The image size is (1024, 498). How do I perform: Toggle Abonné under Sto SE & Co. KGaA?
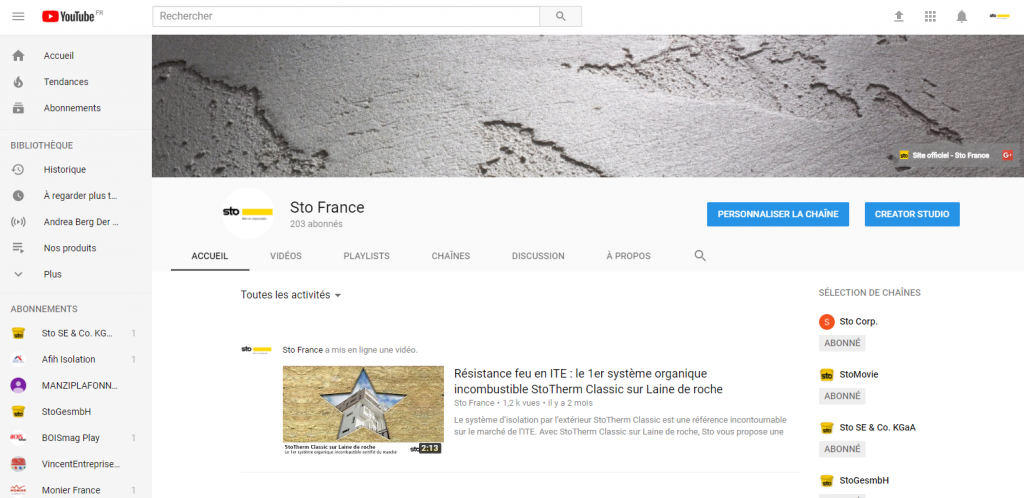click(x=842, y=449)
